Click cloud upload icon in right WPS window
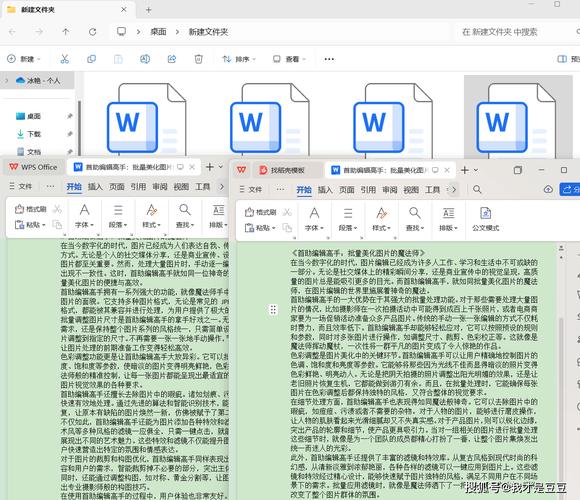The height and width of the screenshot is (500, 580). [548, 189]
